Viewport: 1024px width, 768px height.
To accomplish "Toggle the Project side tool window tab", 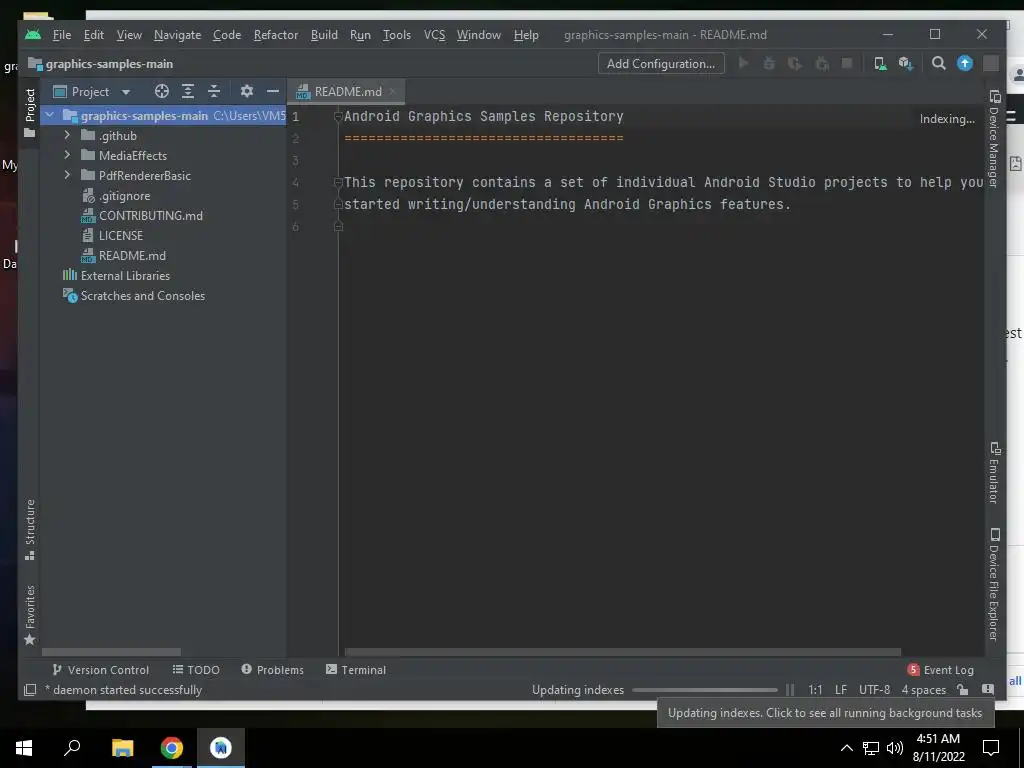I will [29, 113].
